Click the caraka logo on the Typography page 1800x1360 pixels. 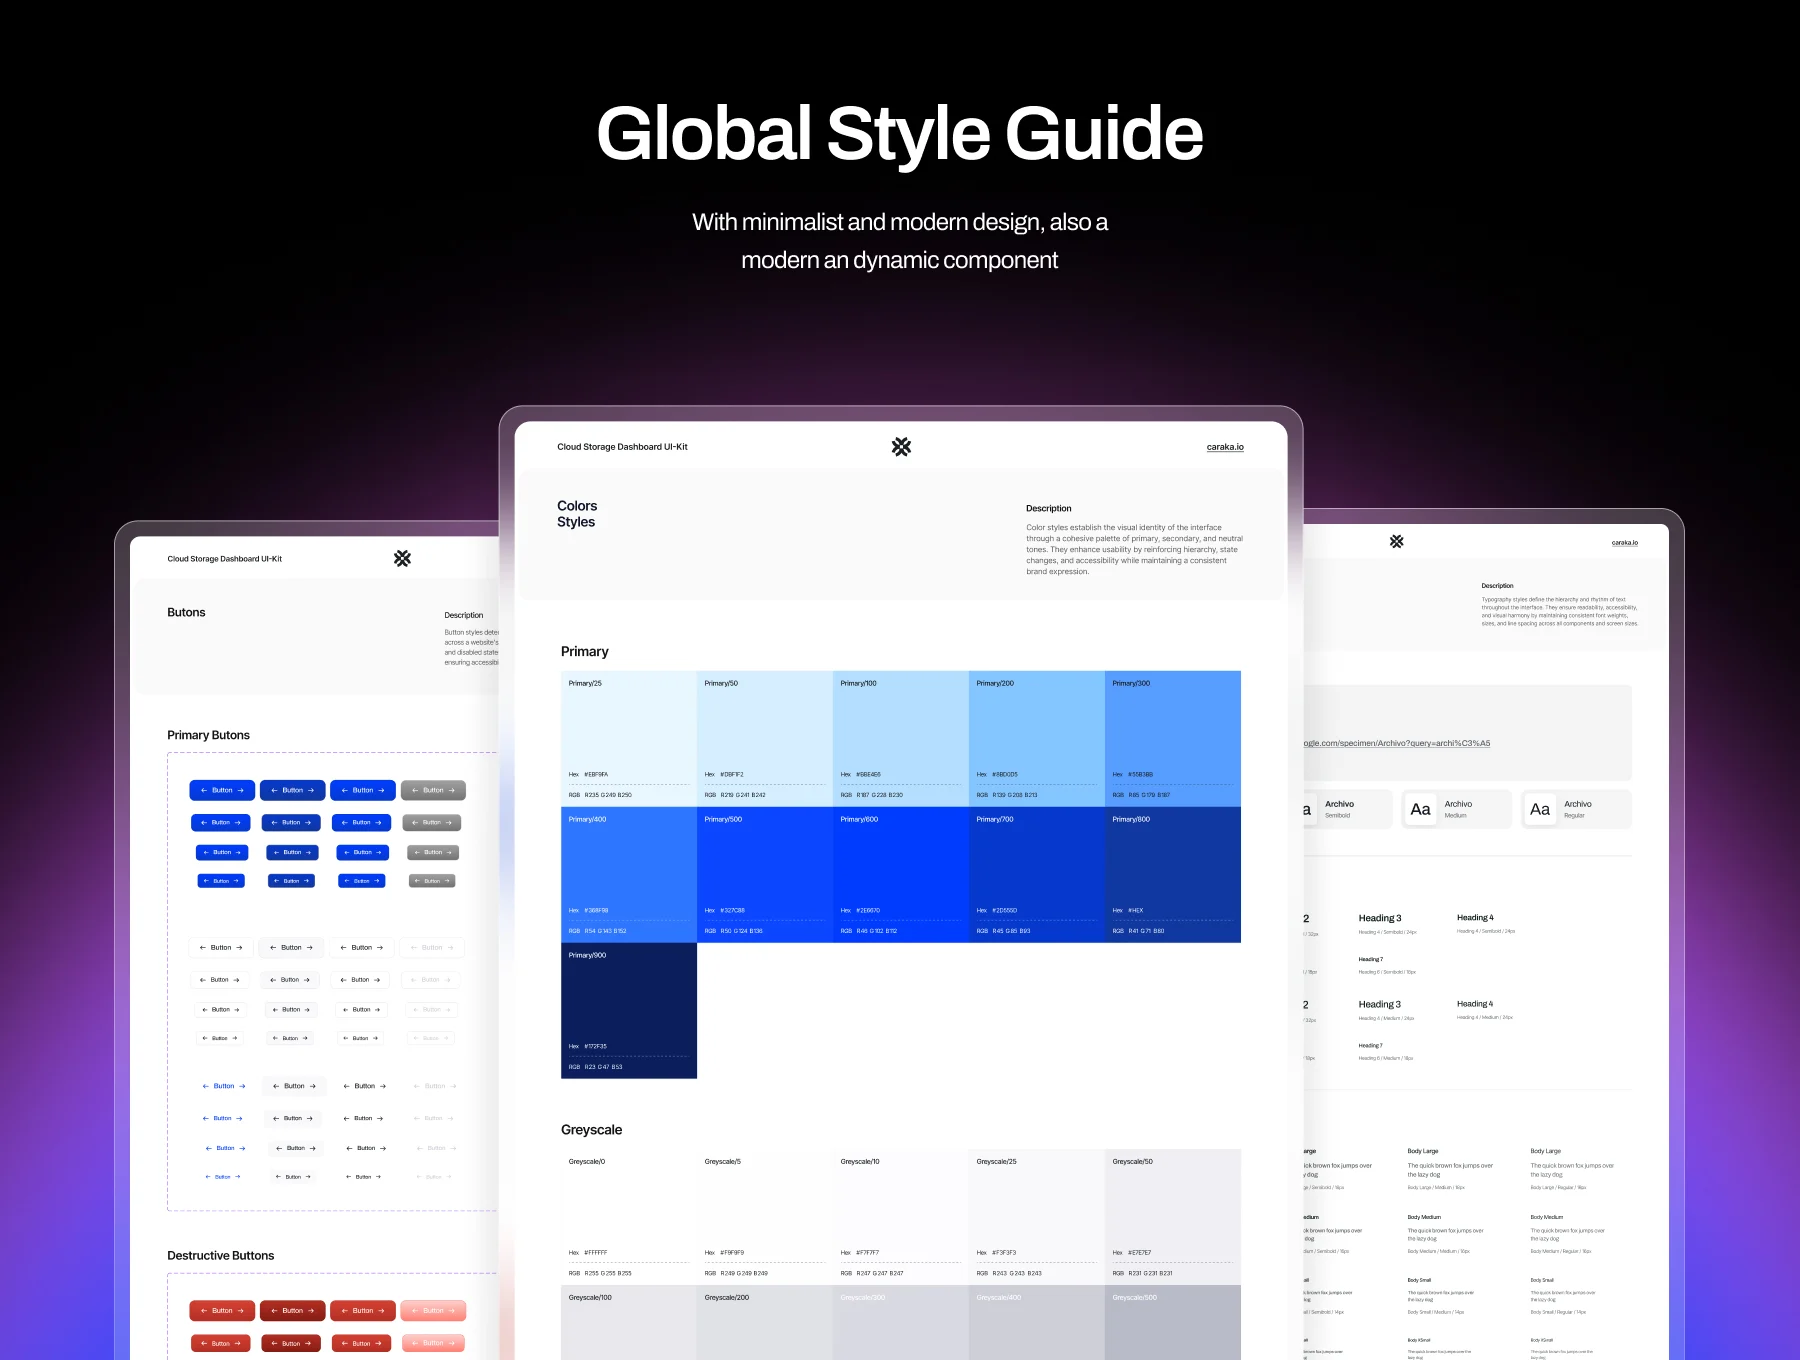[1396, 542]
